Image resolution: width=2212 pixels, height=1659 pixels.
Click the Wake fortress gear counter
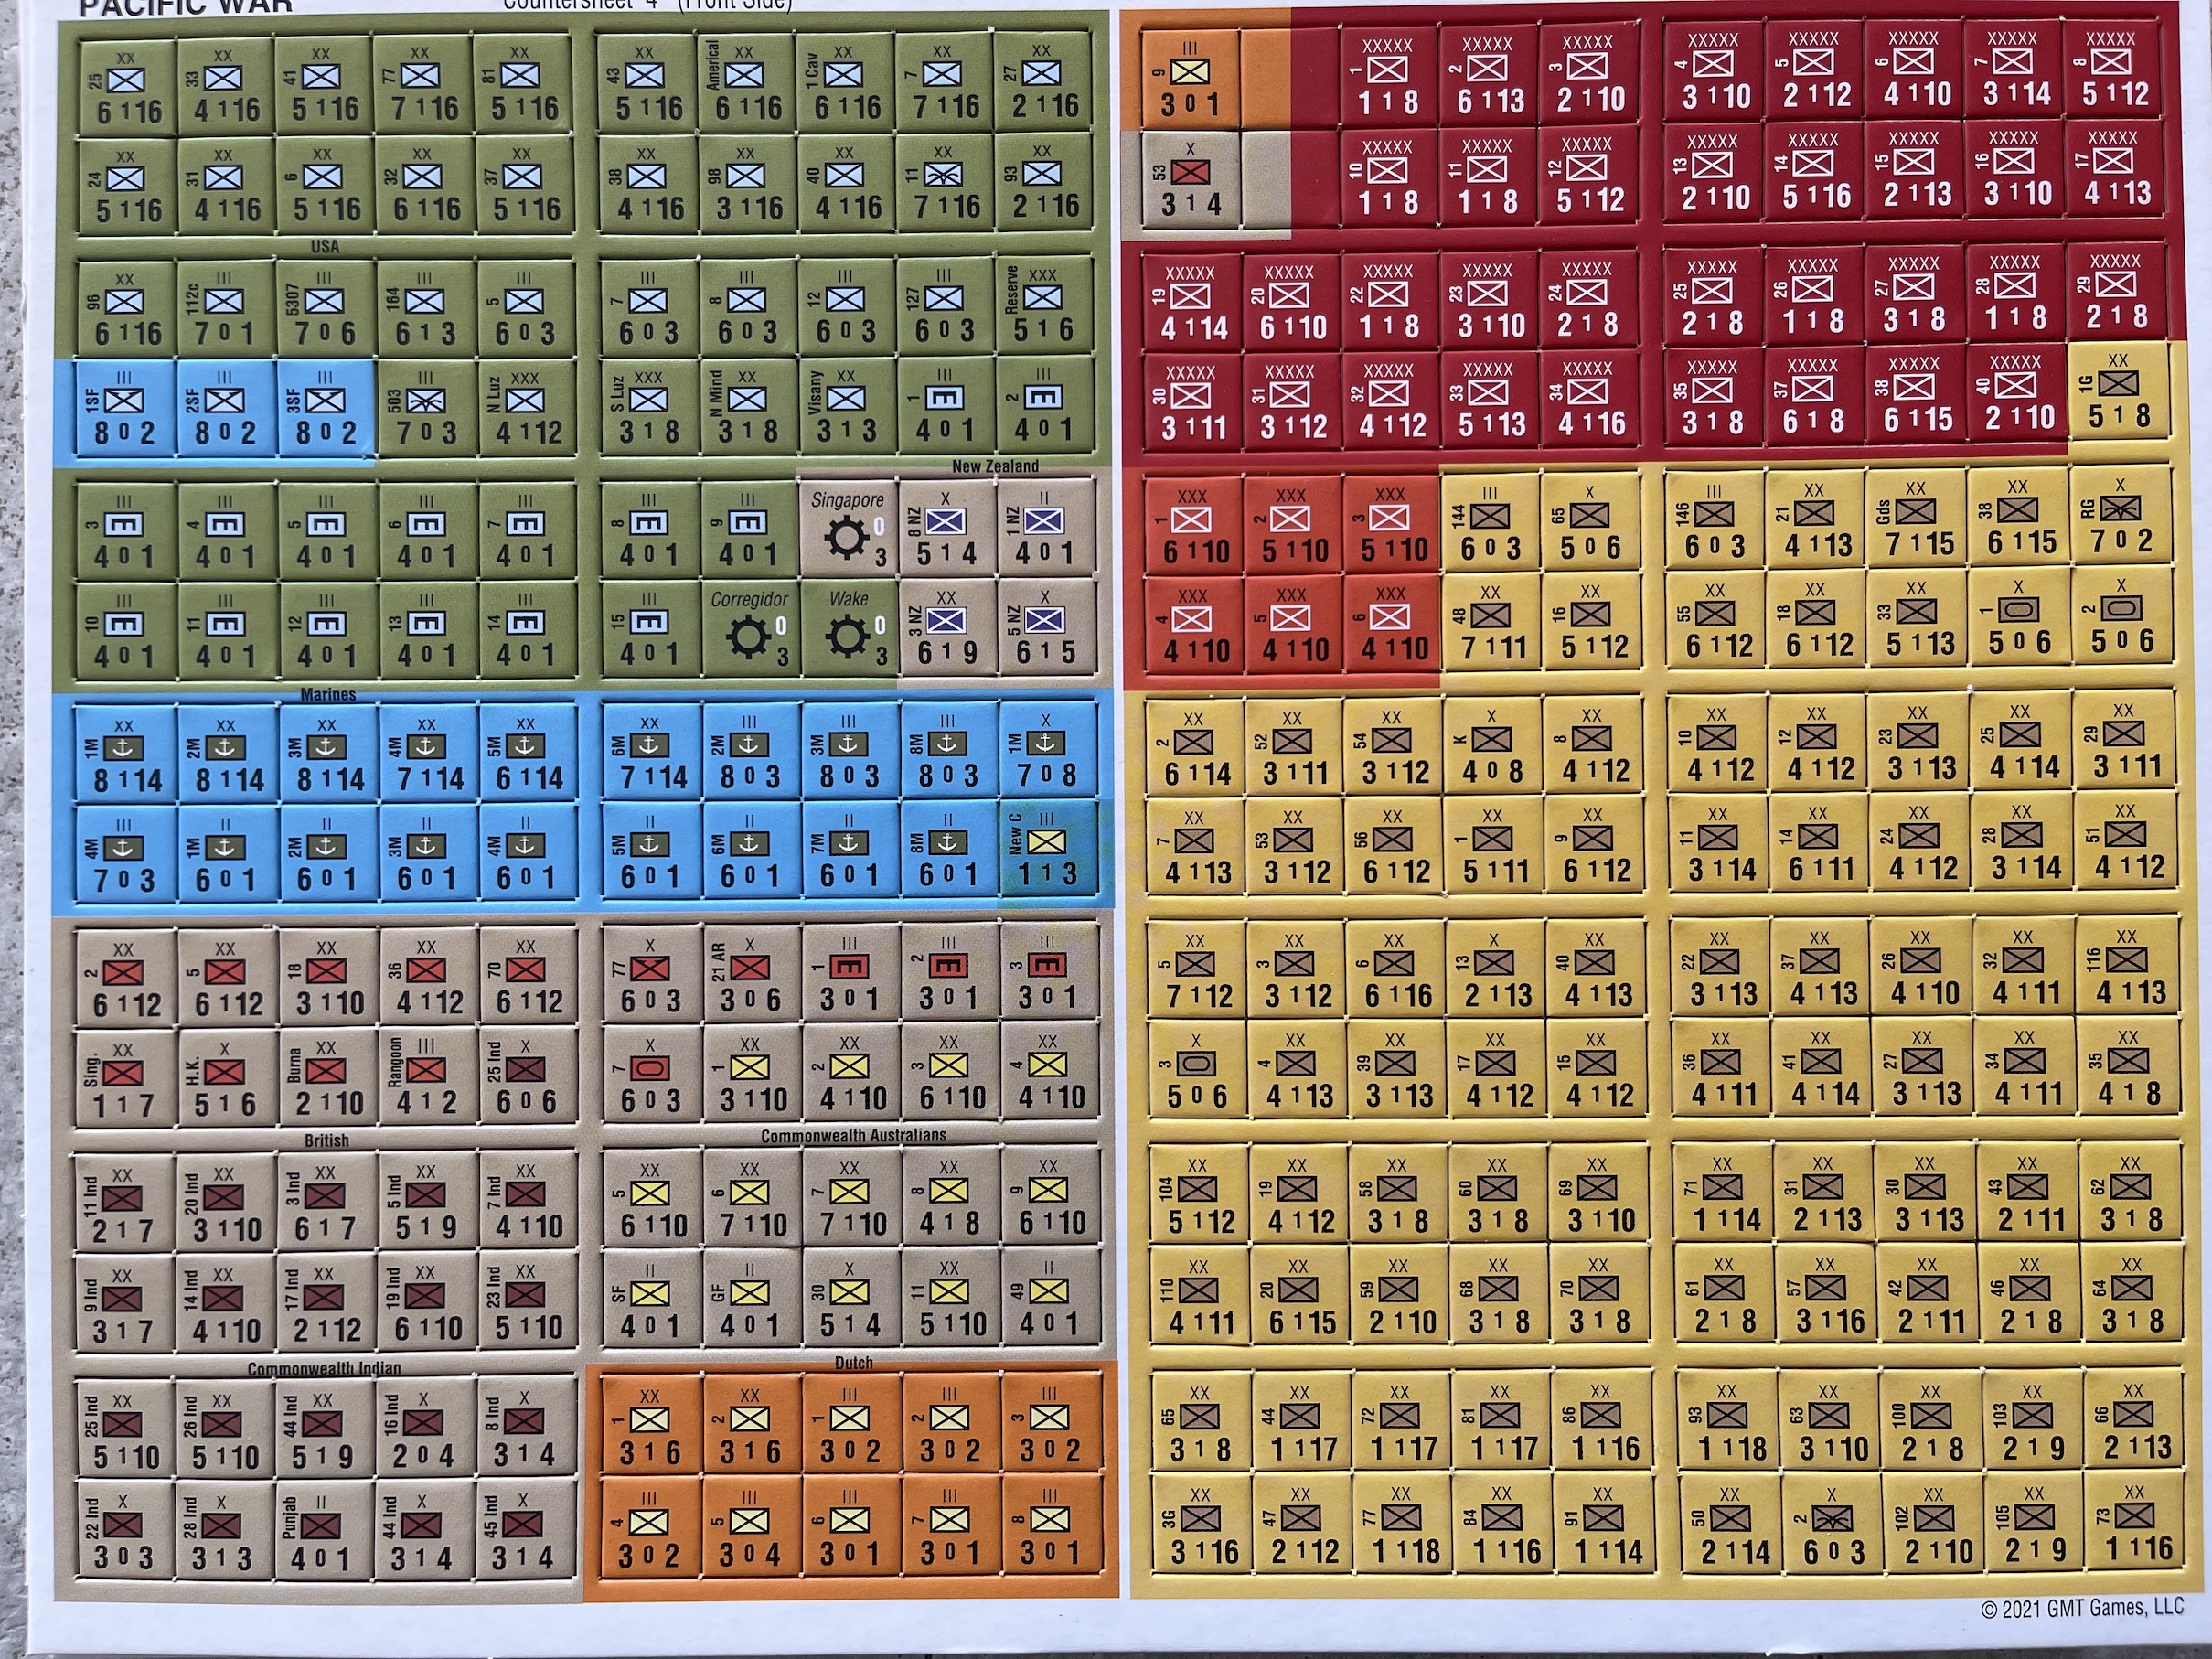point(848,629)
